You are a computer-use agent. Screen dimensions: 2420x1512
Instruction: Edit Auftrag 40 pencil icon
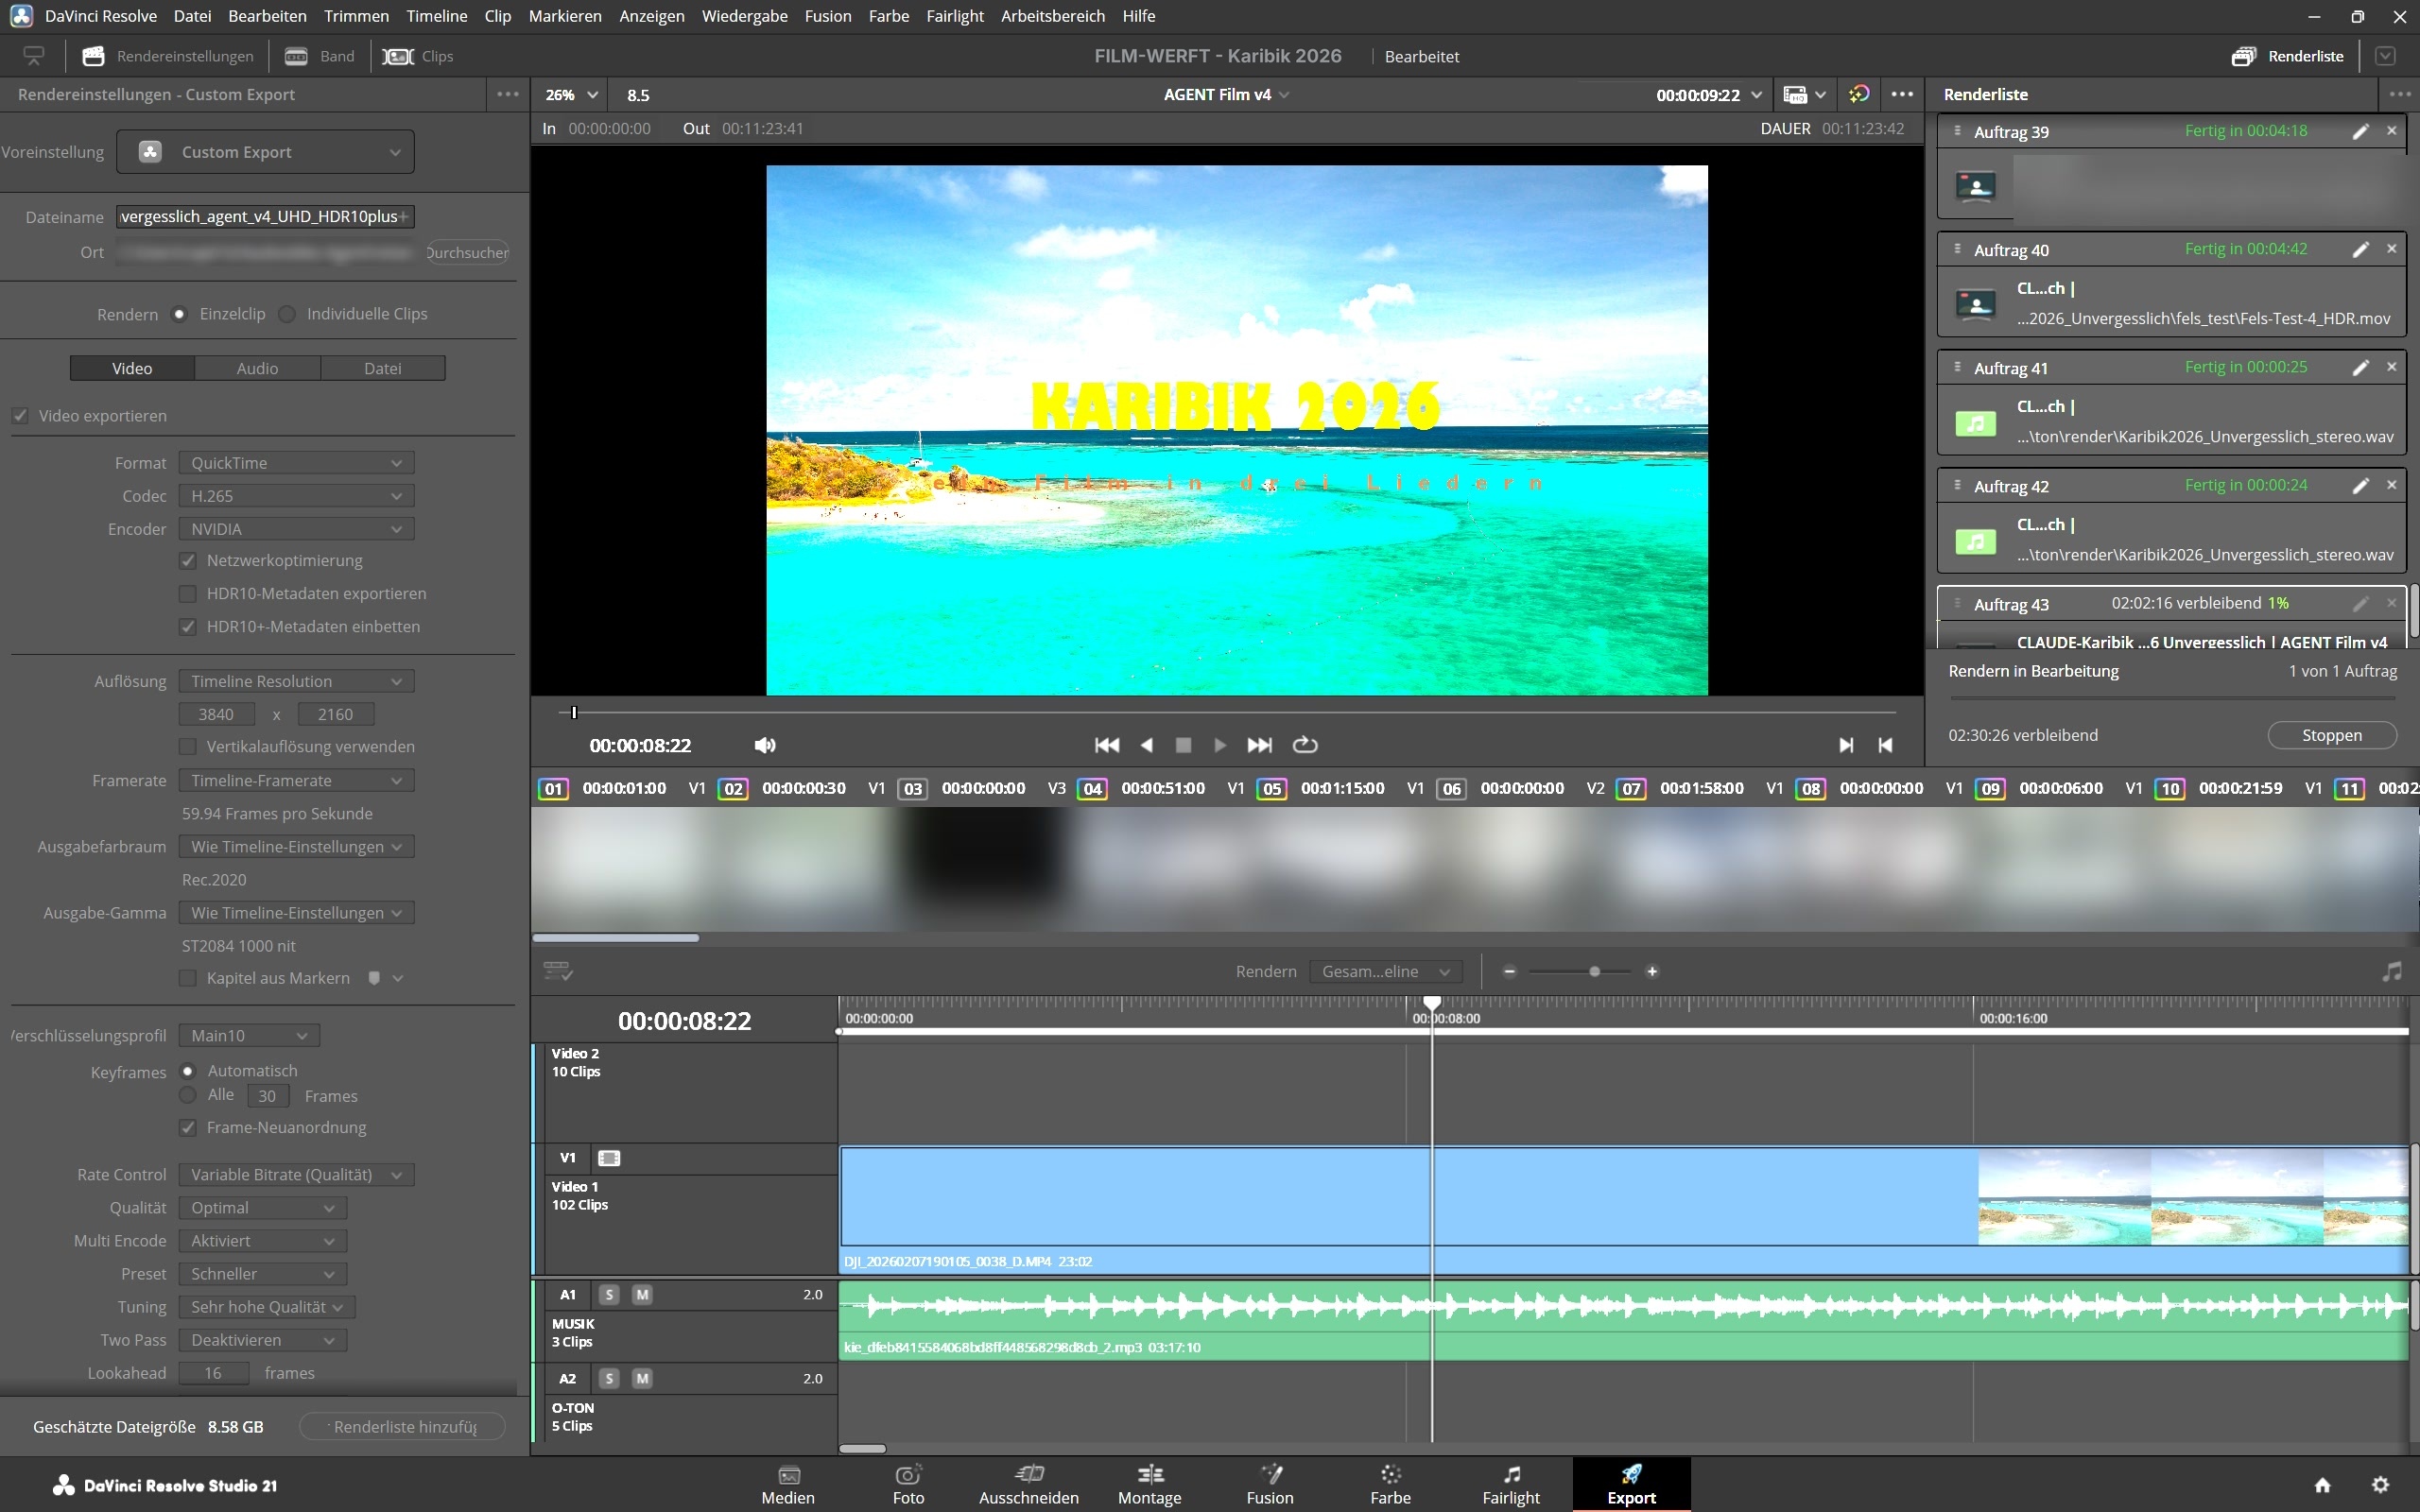[x=2360, y=249]
